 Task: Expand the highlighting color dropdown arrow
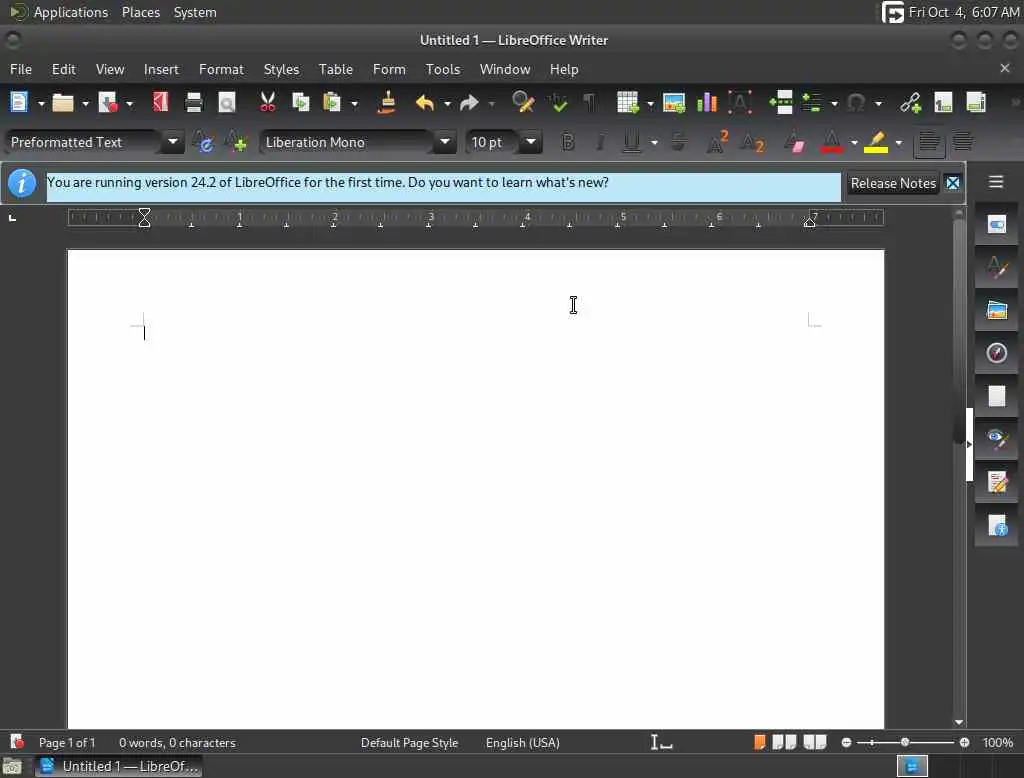pos(899,142)
